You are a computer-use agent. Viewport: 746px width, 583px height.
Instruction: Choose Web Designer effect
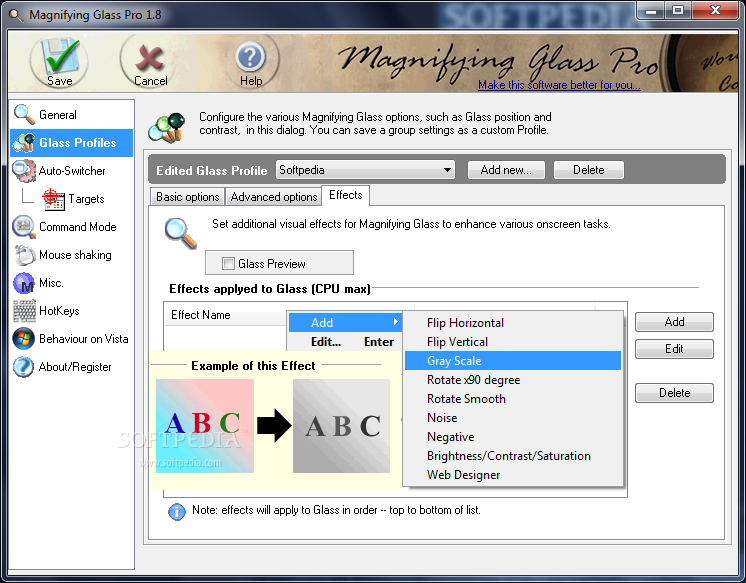513,475
